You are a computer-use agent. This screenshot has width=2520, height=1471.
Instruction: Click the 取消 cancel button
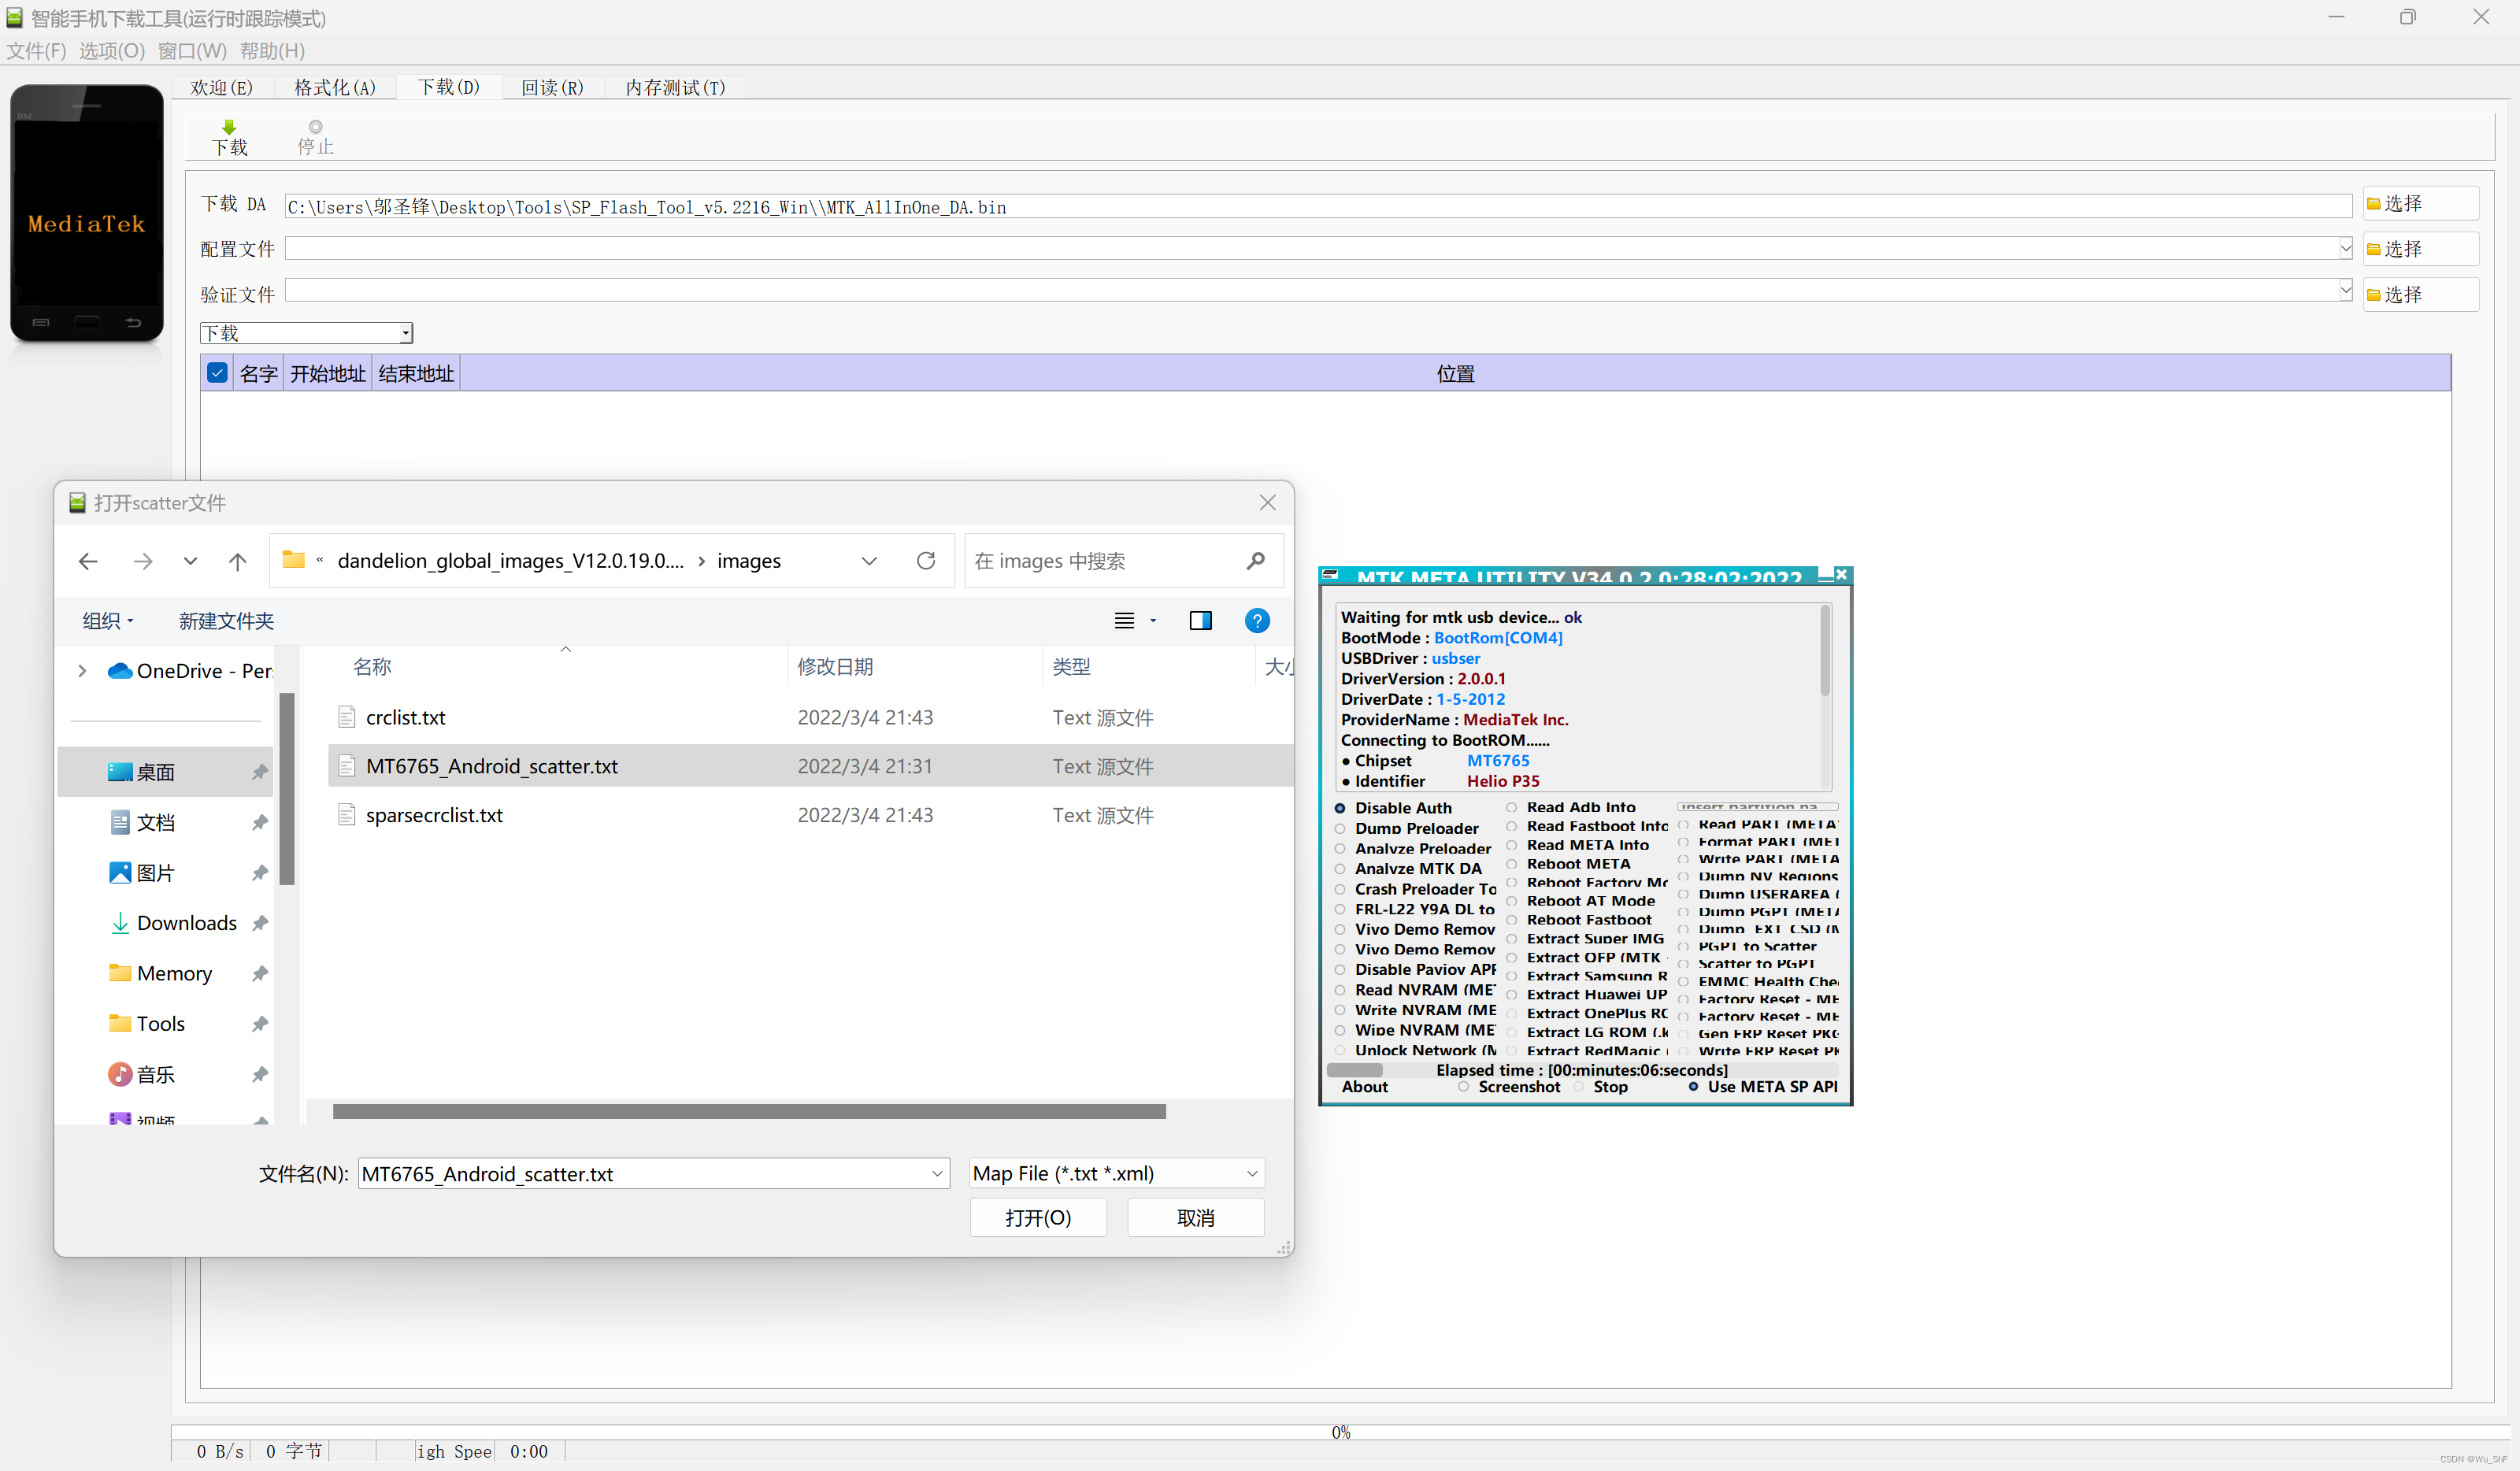pyautogui.click(x=1196, y=1218)
